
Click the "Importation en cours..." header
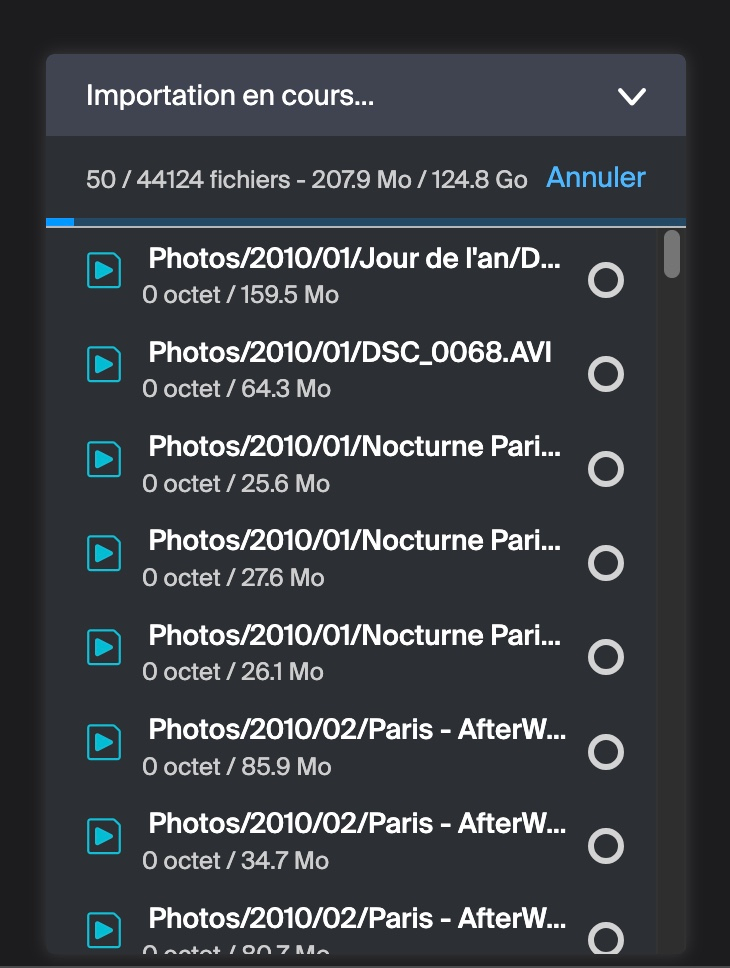pyautogui.click(x=230, y=96)
